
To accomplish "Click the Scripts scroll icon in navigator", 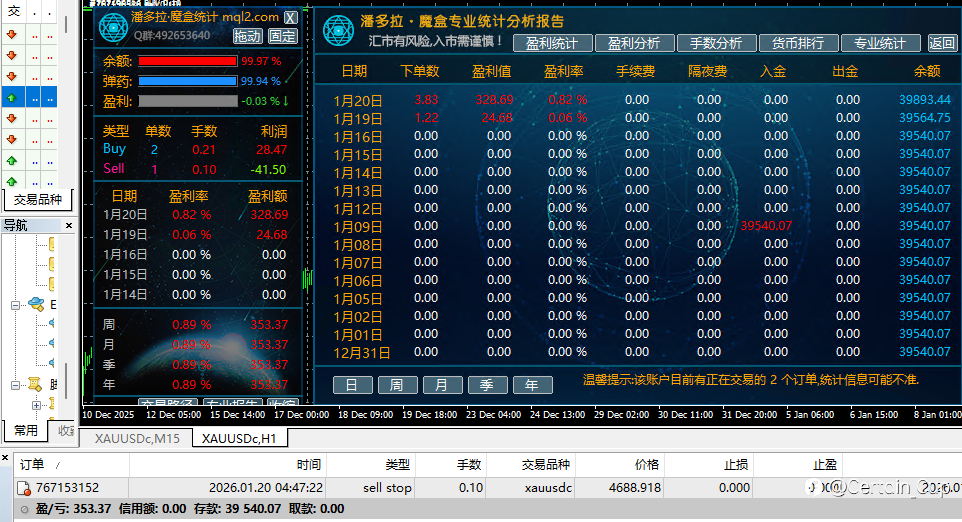I will (35, 385).
